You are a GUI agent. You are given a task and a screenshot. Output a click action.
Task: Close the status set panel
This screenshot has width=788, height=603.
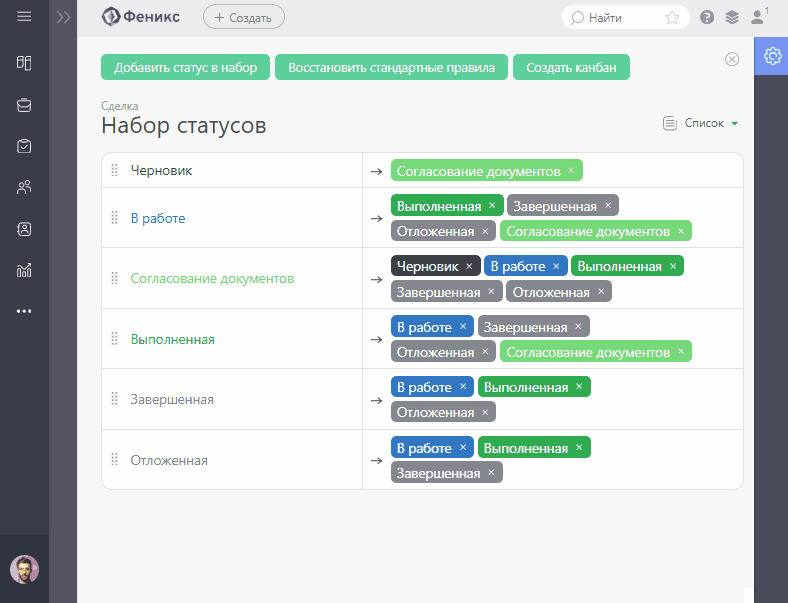tap(732, 59)
